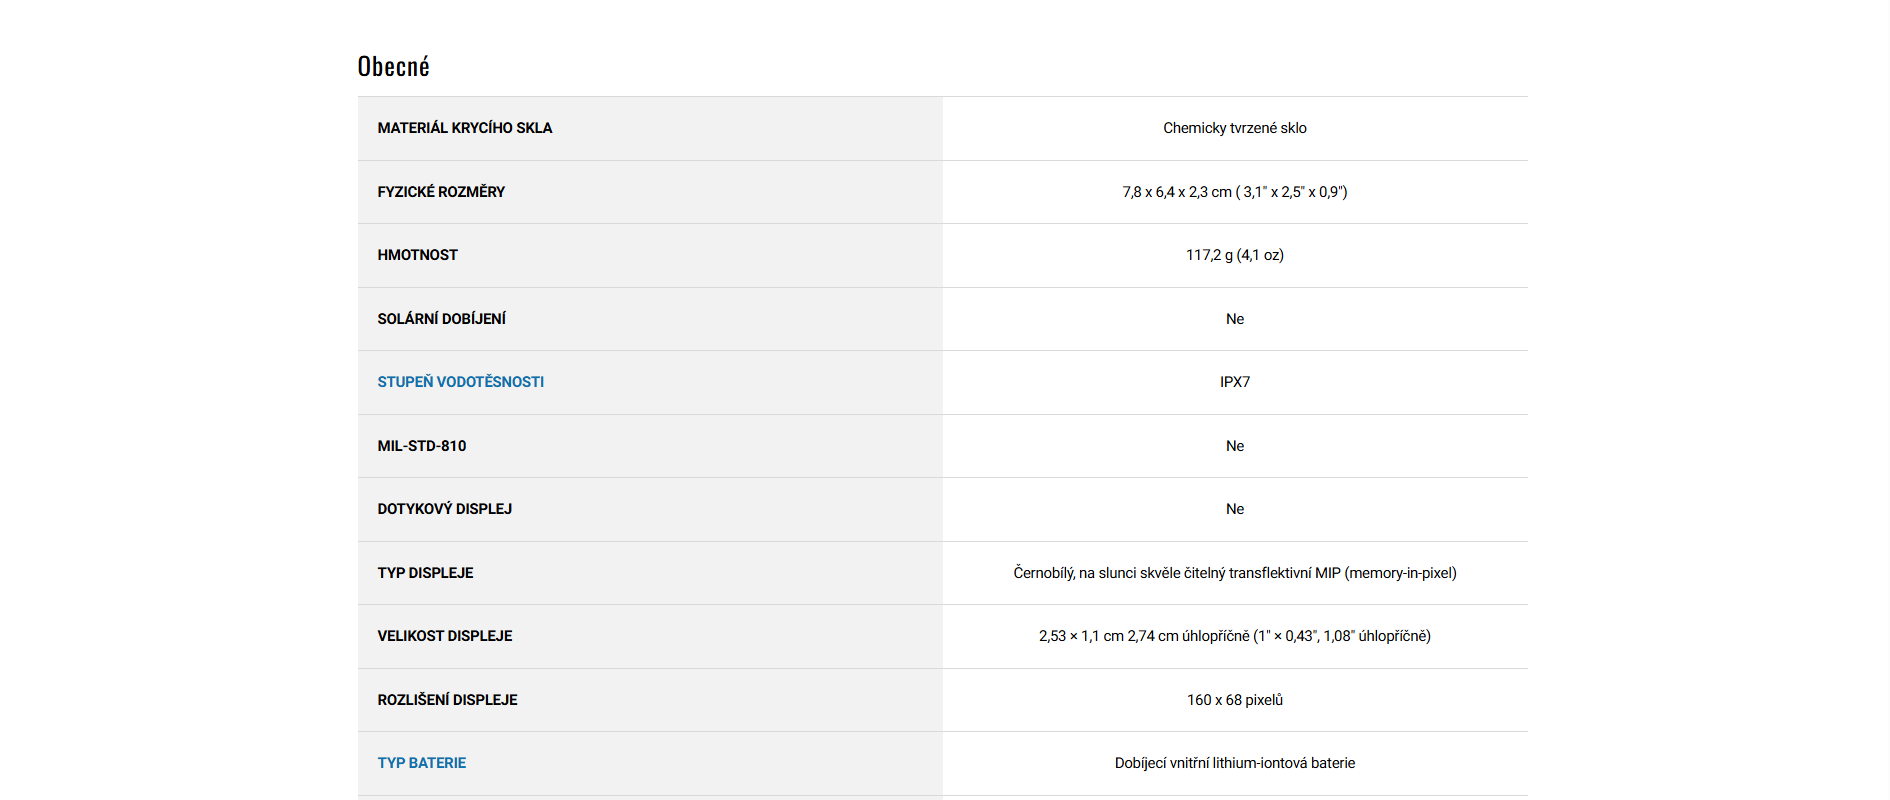This screenshot has width=1890, height=800.
Task: Select the Chemicky tvrzené sklo value
Action: [x=1234, y=128]
